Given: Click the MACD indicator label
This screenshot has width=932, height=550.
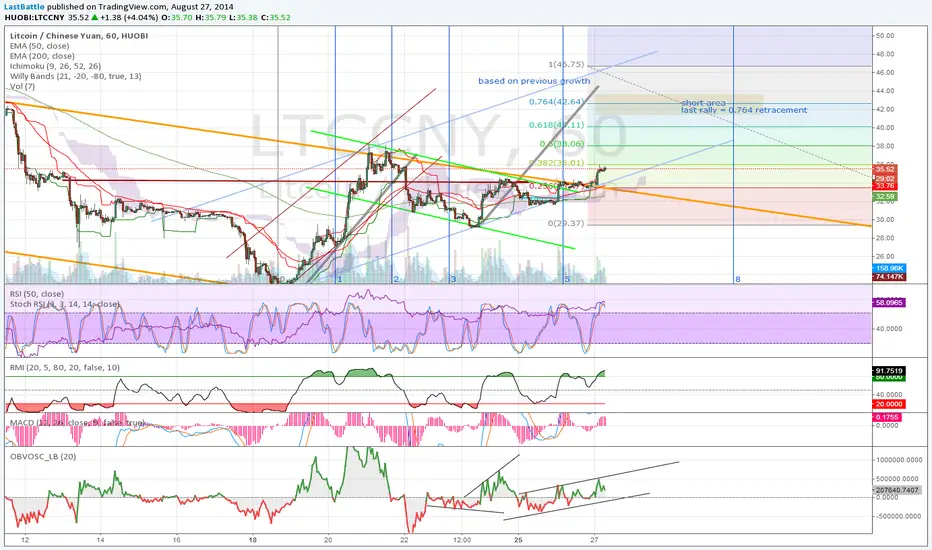Looking at the screenshot, I should [77, 423].
